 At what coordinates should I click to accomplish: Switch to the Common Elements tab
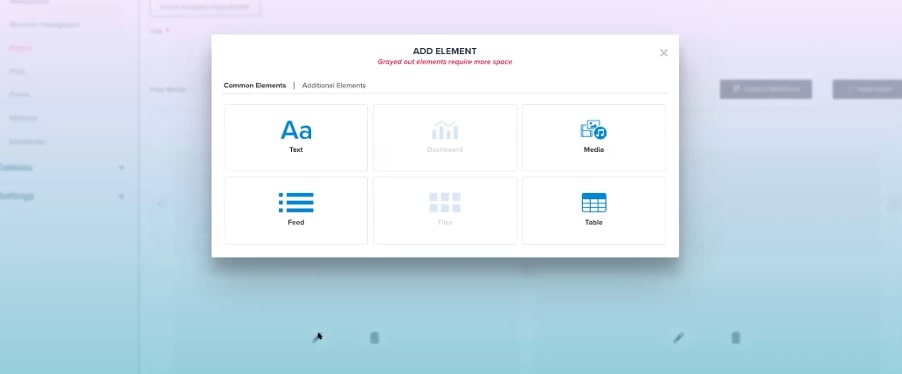(255, 85)
